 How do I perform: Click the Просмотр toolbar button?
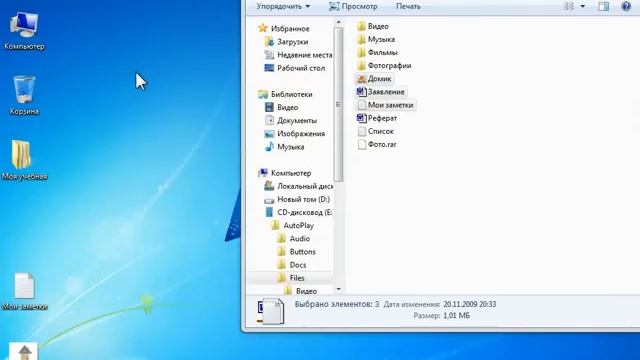click(x=353, y=6)
